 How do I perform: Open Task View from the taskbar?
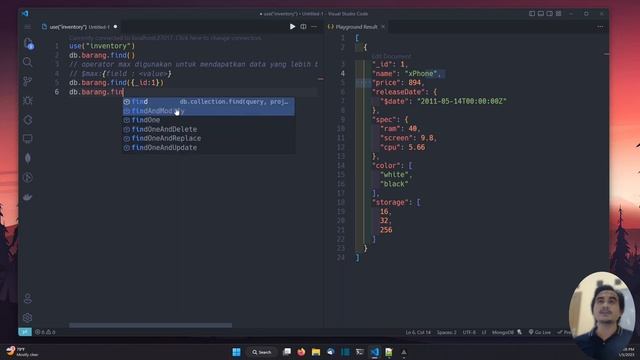287,352
